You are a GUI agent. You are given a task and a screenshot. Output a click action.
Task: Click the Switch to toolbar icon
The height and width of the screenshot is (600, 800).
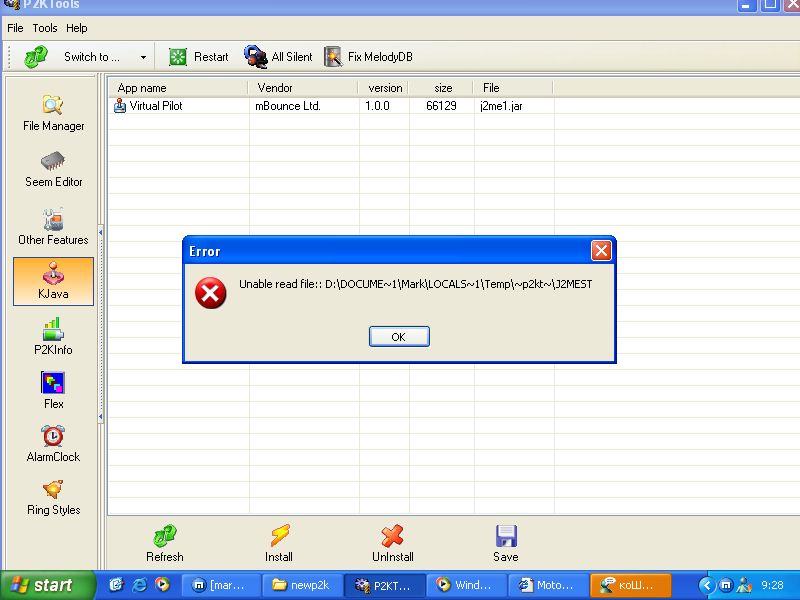click(x=36, y=57)
